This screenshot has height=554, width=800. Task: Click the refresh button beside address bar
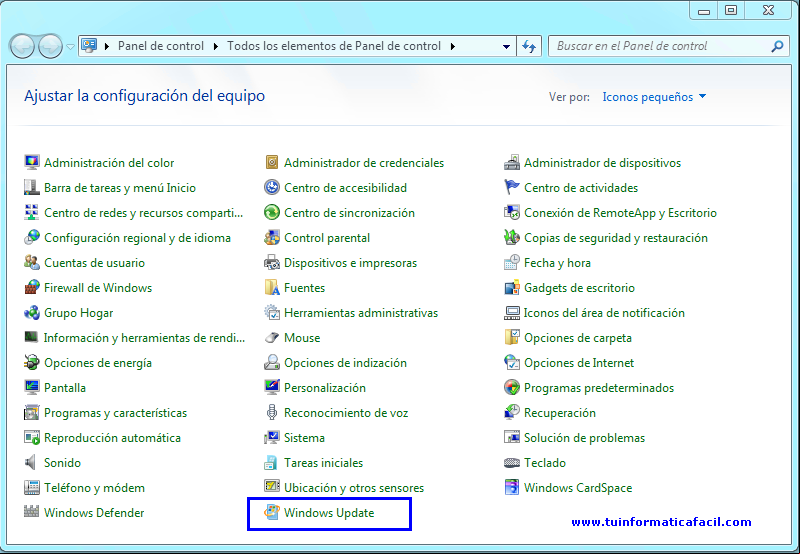tap(529, 46)
